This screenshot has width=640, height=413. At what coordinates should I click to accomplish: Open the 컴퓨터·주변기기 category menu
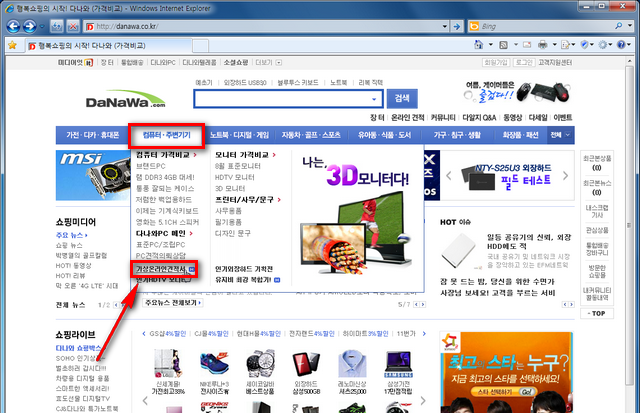tap(167, 135)
